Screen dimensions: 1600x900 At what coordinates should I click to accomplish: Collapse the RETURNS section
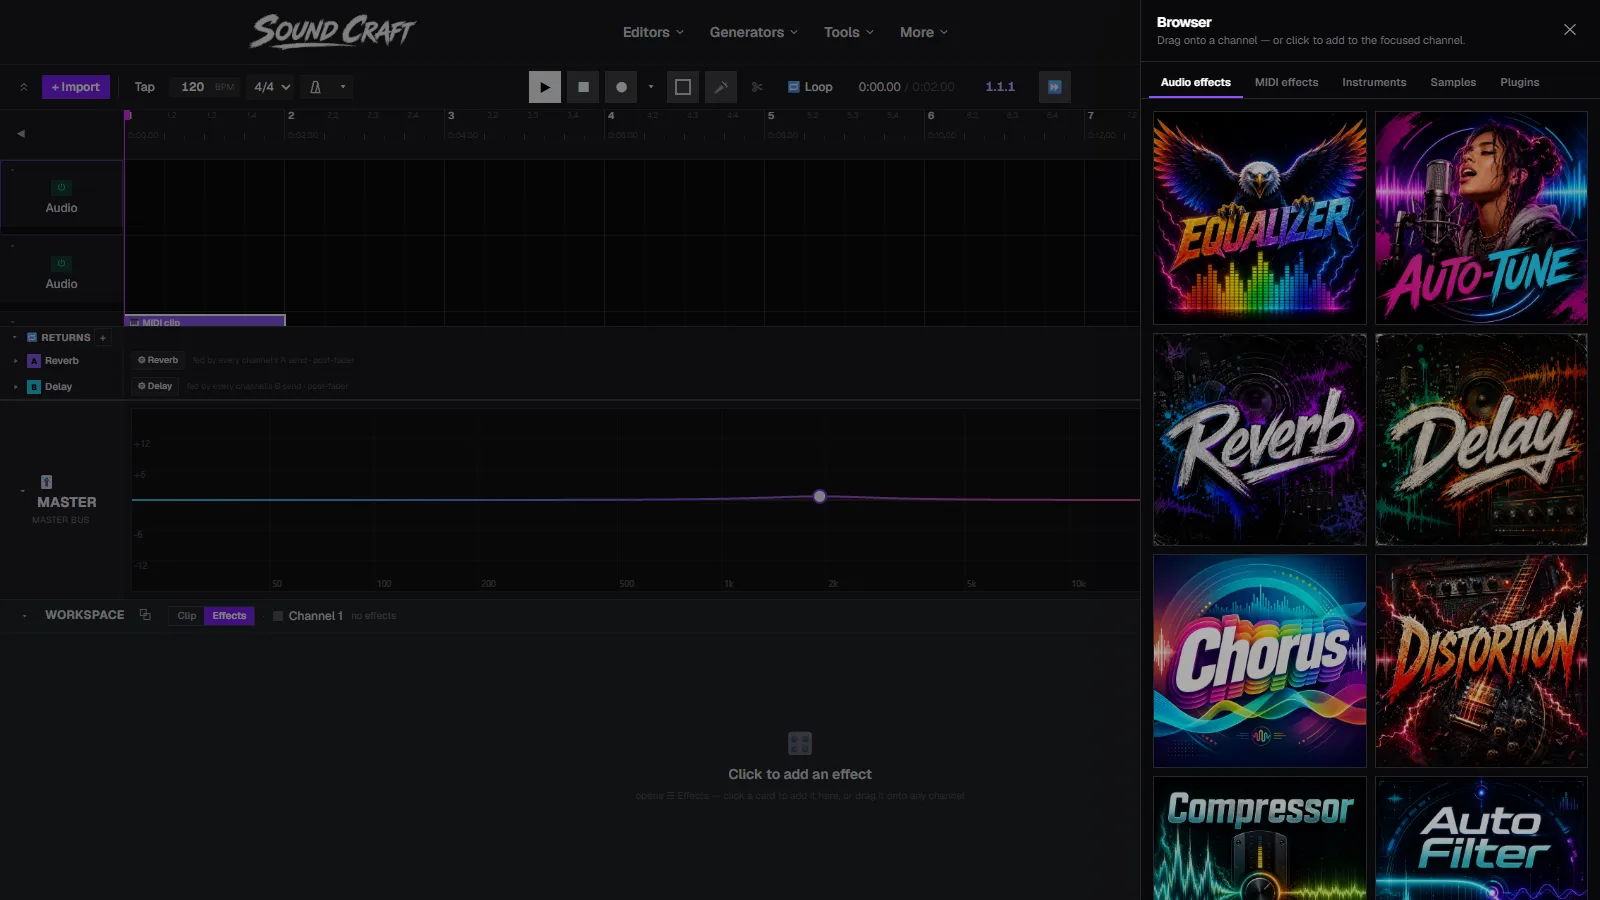click(x=15, y=338)
